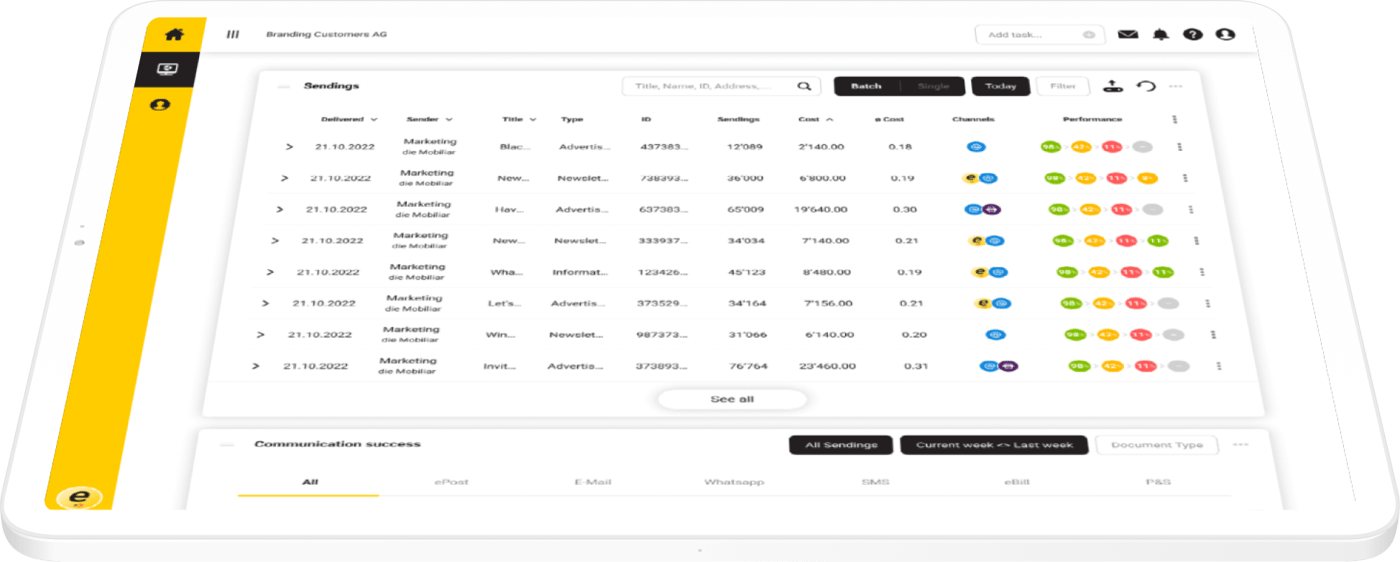Switch to the eBill tab
The height and width of the screenshot is (562, 1400).
pos(1016,482)
